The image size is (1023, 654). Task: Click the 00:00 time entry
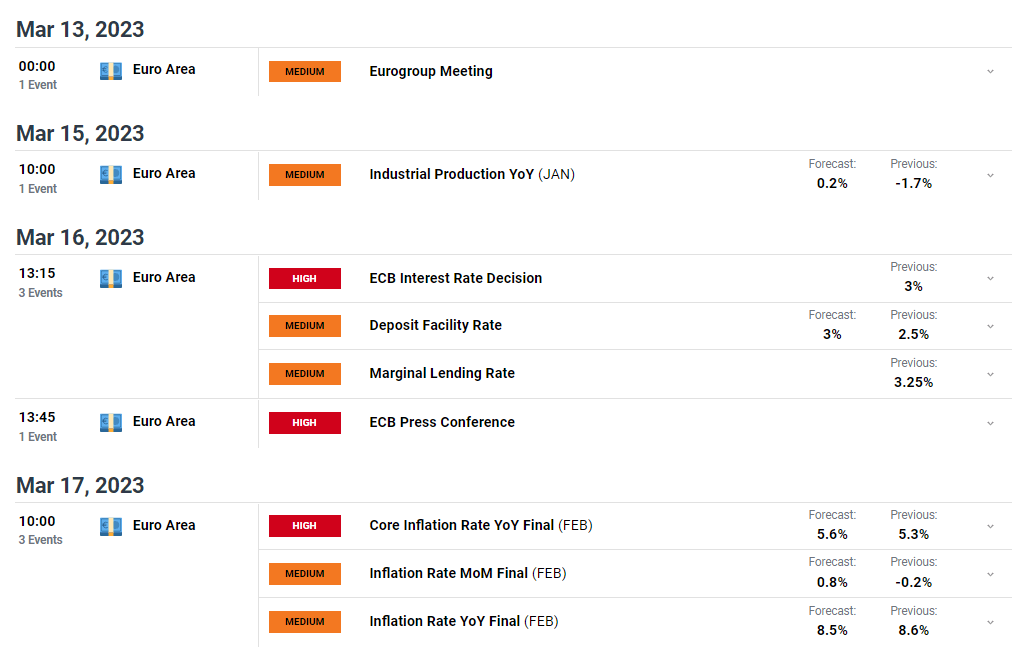(x=37, y=66)
